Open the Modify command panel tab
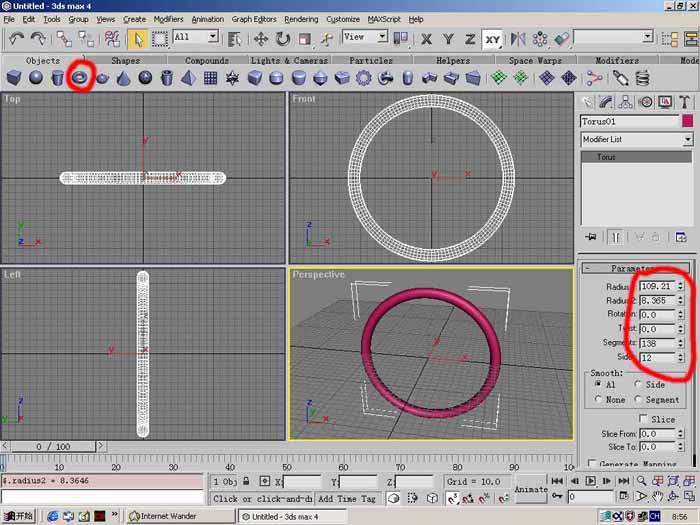Image resolution: width=700 pixels, height=525 pixels. click(606, 102)
